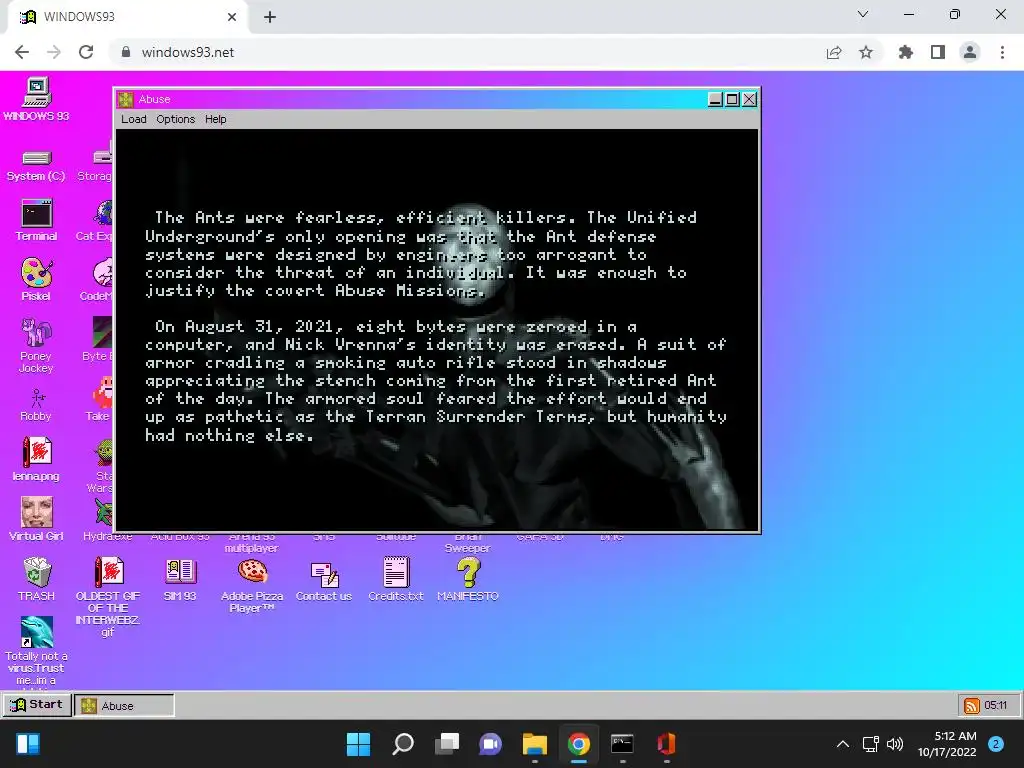Open the Windows widgets taskbar icon

[28, 744]
